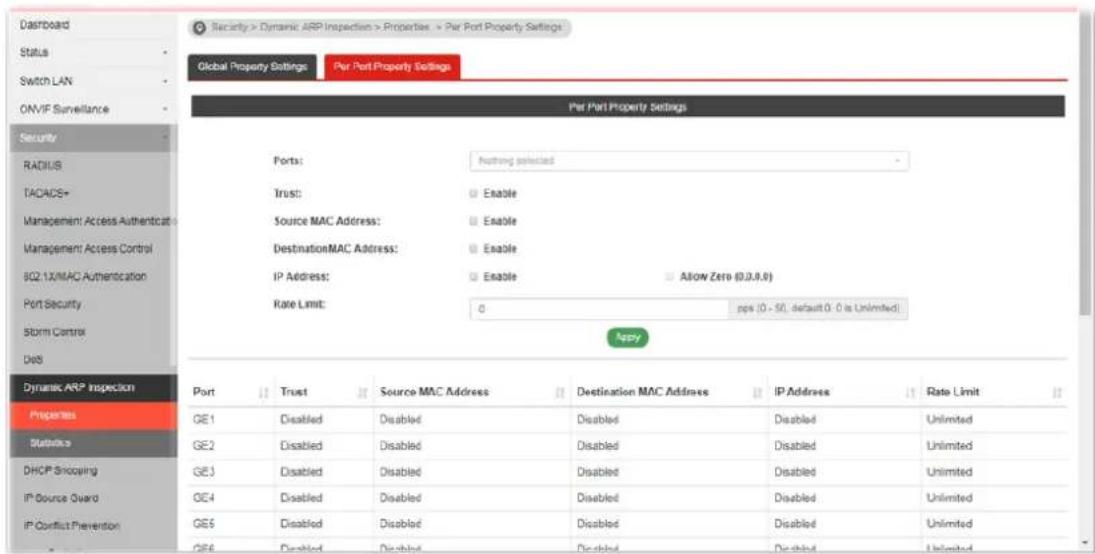The height and width of the screenshot is (554, 1095).
Task: Enable the Trust checkbox
Action: pos(473,194)
